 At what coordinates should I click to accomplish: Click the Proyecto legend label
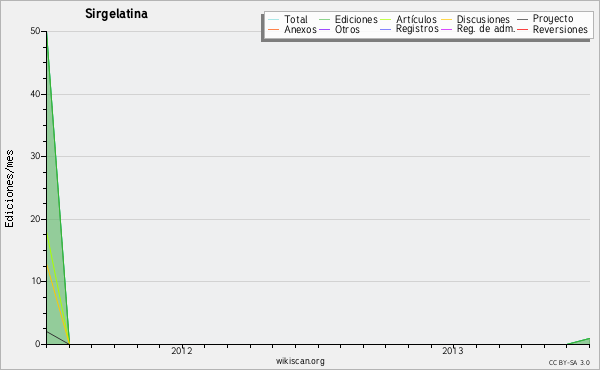[x=553, y=18]
